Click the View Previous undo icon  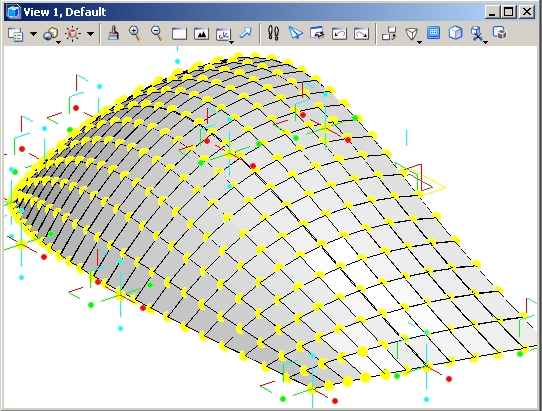339,34
